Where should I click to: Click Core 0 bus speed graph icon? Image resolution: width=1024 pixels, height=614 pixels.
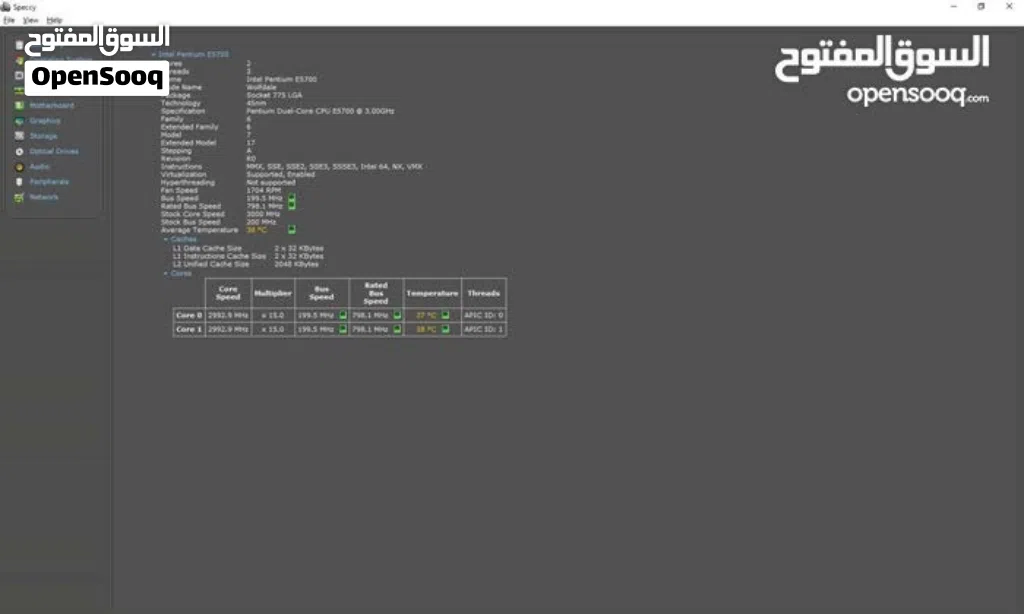(x=342, y=315)
